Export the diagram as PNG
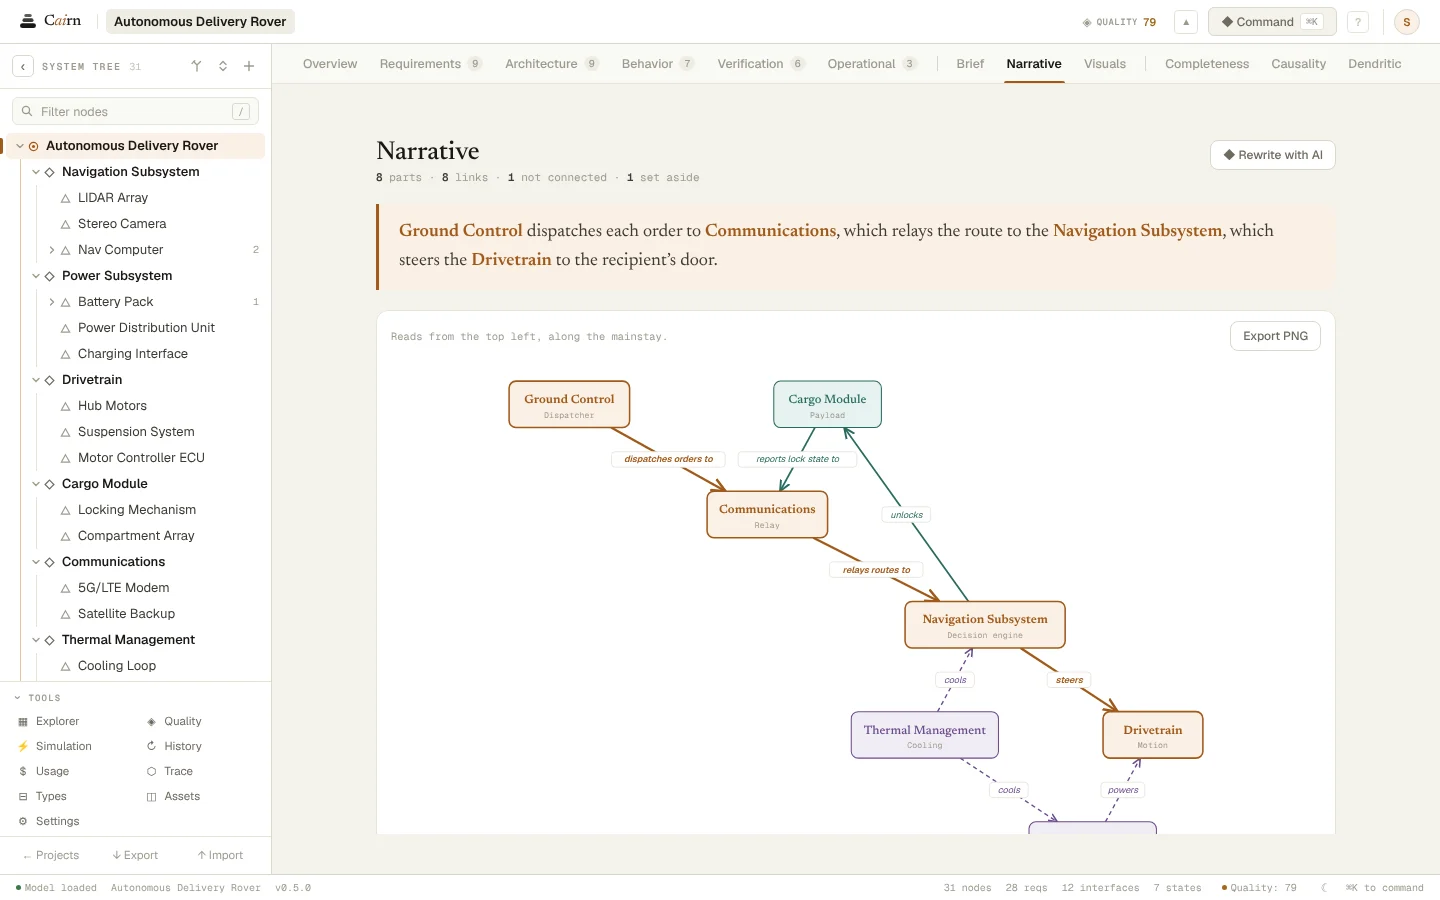 point(1275,336)
